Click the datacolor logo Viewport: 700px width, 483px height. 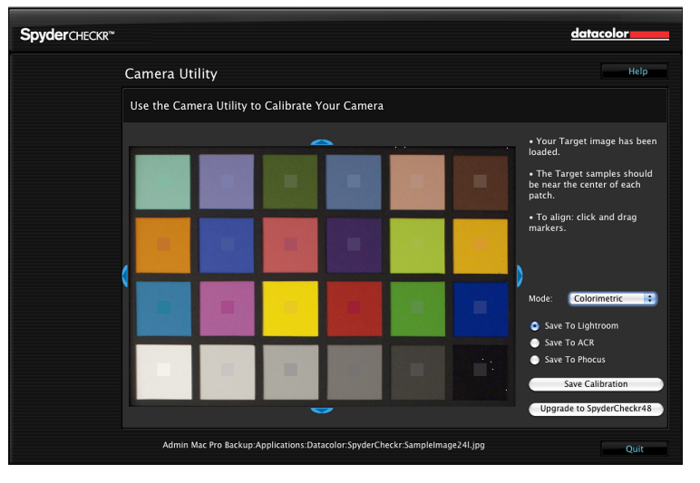click(x=620, y=34)
